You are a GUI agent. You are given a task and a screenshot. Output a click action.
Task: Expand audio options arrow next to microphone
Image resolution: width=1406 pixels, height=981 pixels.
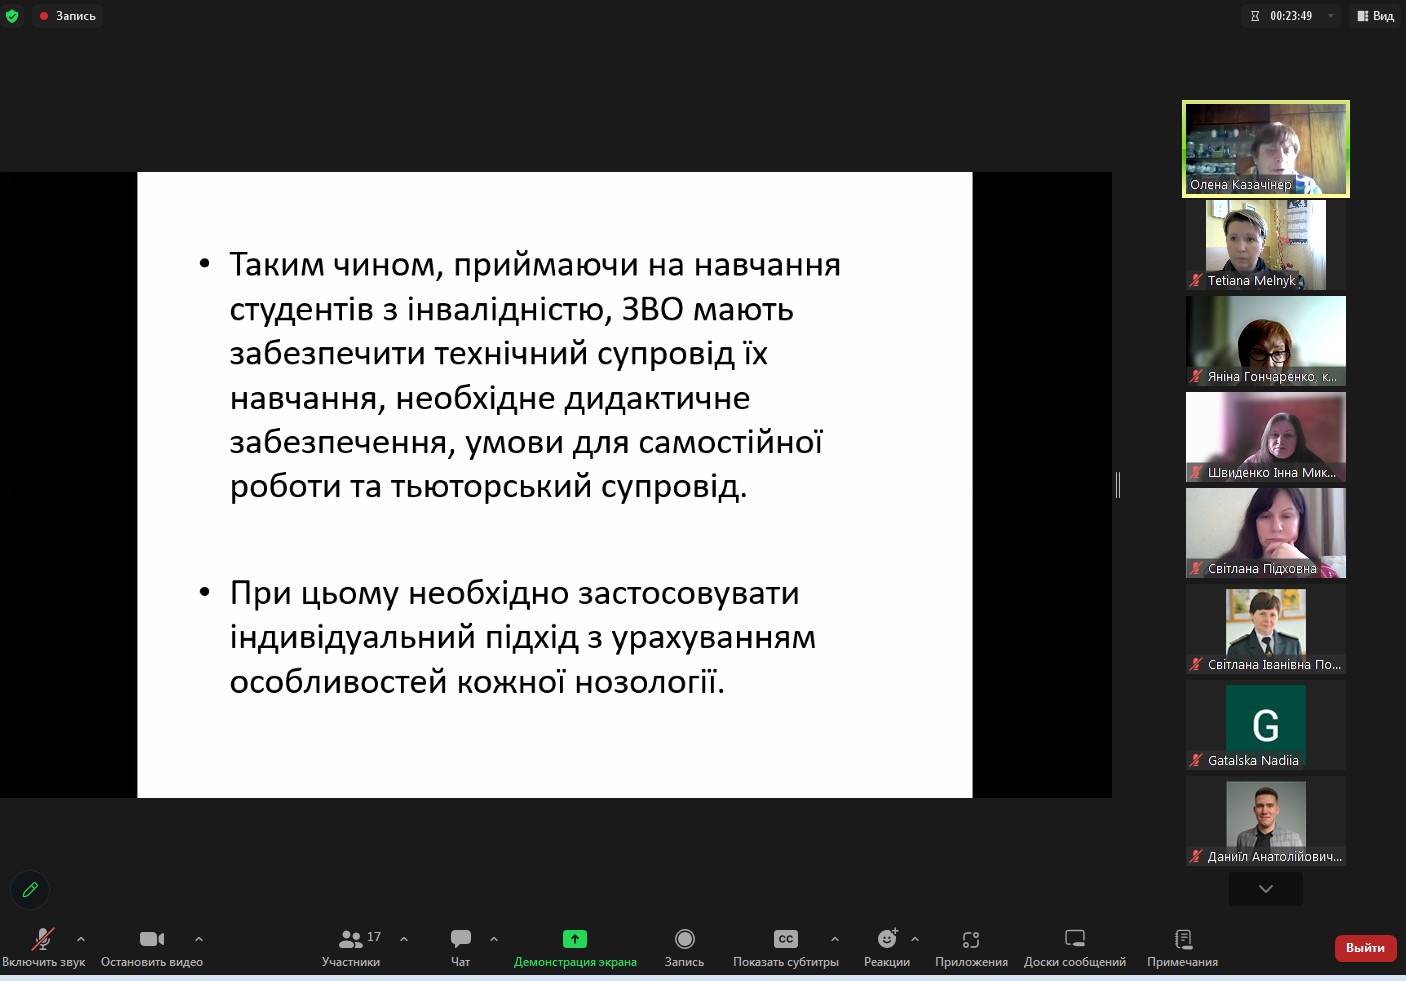(x=81, y=939)
